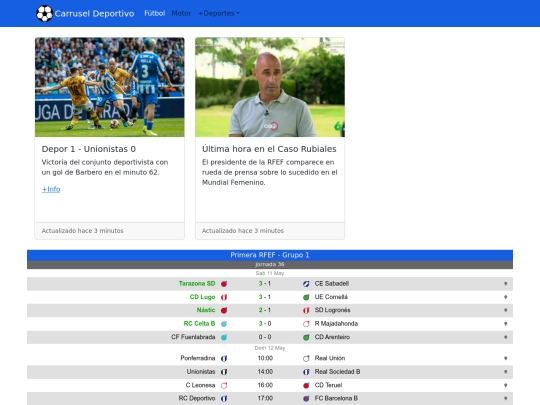Click the CD Lugo team name

tap(202, 297)
